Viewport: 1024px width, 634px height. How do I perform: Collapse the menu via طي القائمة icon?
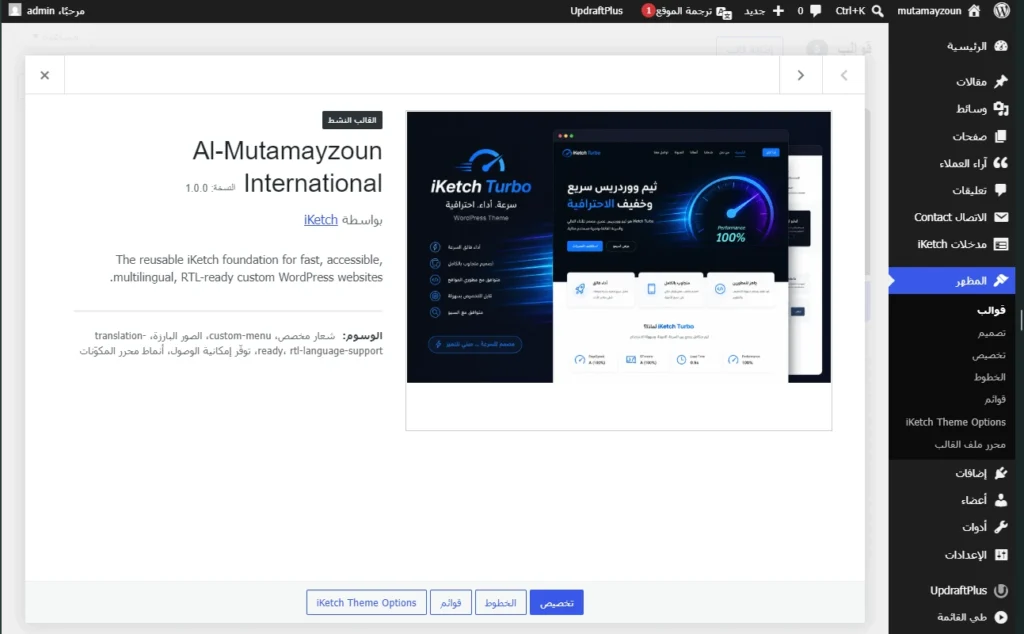(x=1000, y=617)
